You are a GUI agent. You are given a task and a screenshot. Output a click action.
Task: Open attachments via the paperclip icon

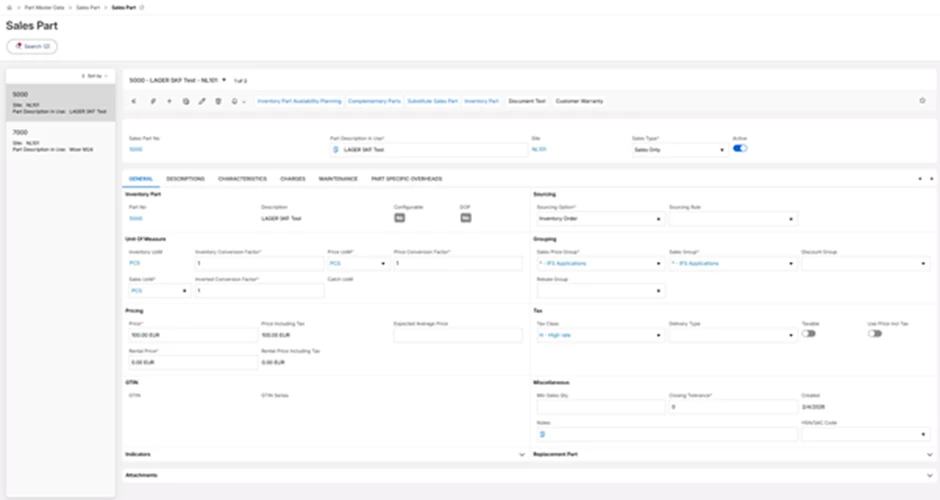153,101
